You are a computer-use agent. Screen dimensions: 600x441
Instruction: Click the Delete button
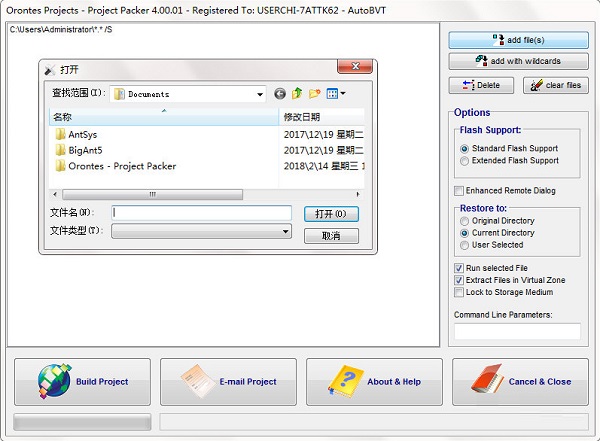(481, 85)
